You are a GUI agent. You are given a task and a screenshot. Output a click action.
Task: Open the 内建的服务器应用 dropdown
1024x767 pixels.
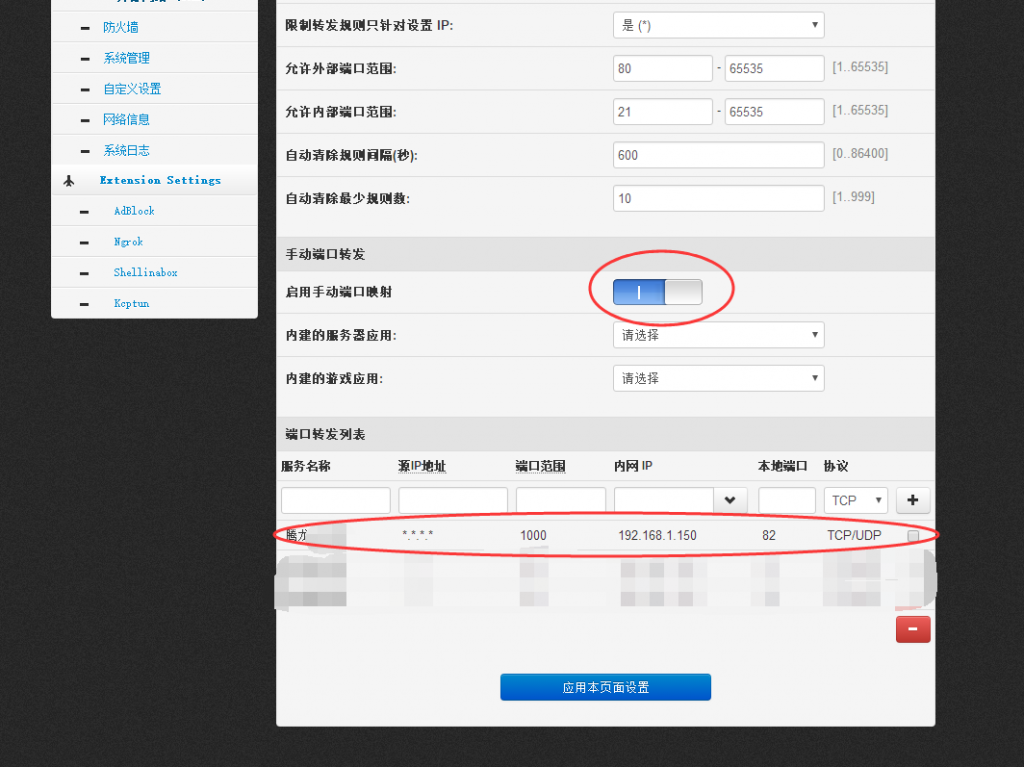click(718, 335)
